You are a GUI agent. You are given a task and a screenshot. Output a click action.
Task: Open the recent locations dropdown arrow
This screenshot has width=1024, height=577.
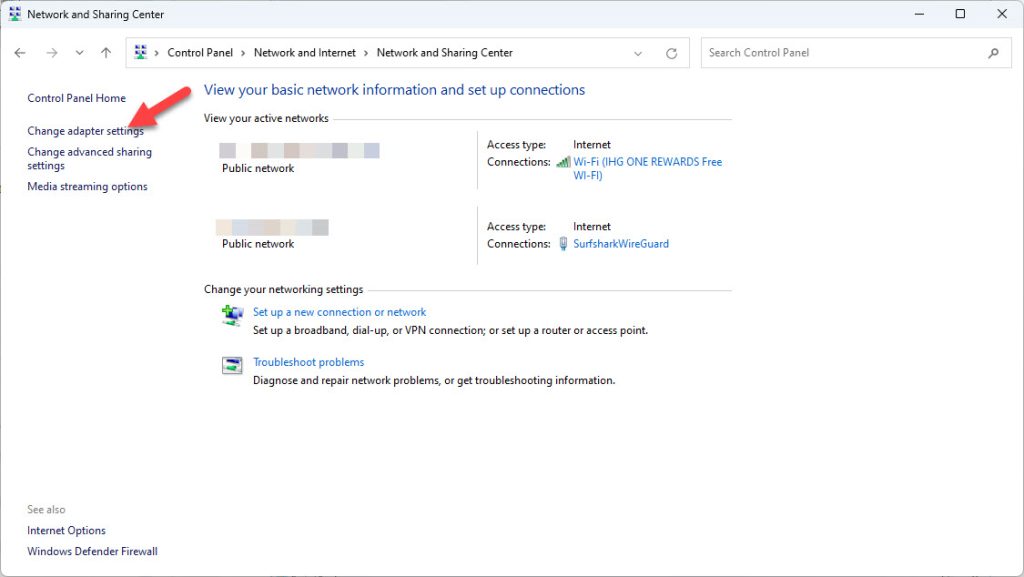pyautogui.click(x=79, y=52)
